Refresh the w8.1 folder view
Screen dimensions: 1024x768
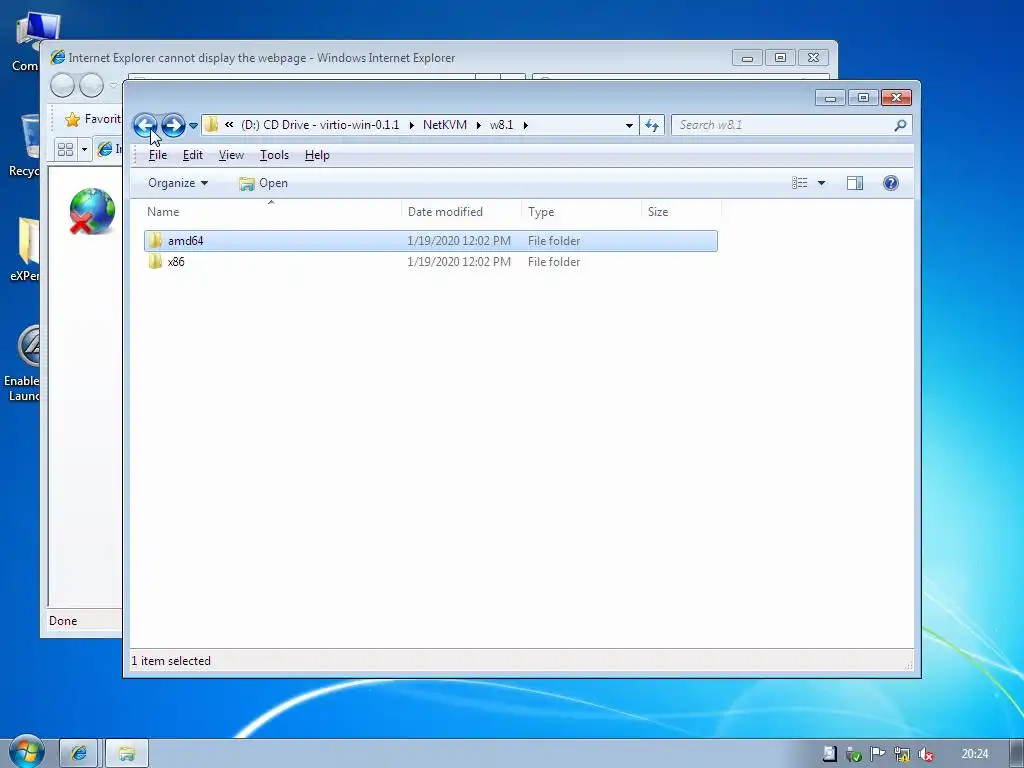point(652,125)
